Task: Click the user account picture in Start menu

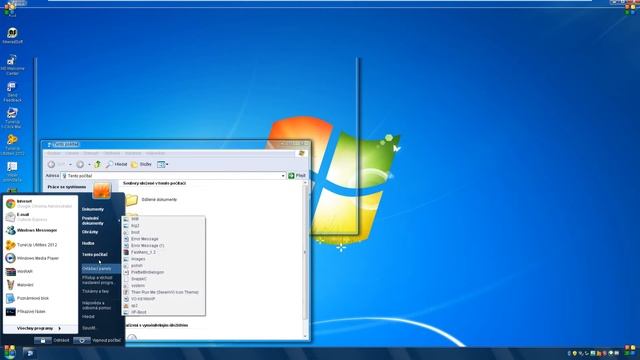Action: [102, 190]
